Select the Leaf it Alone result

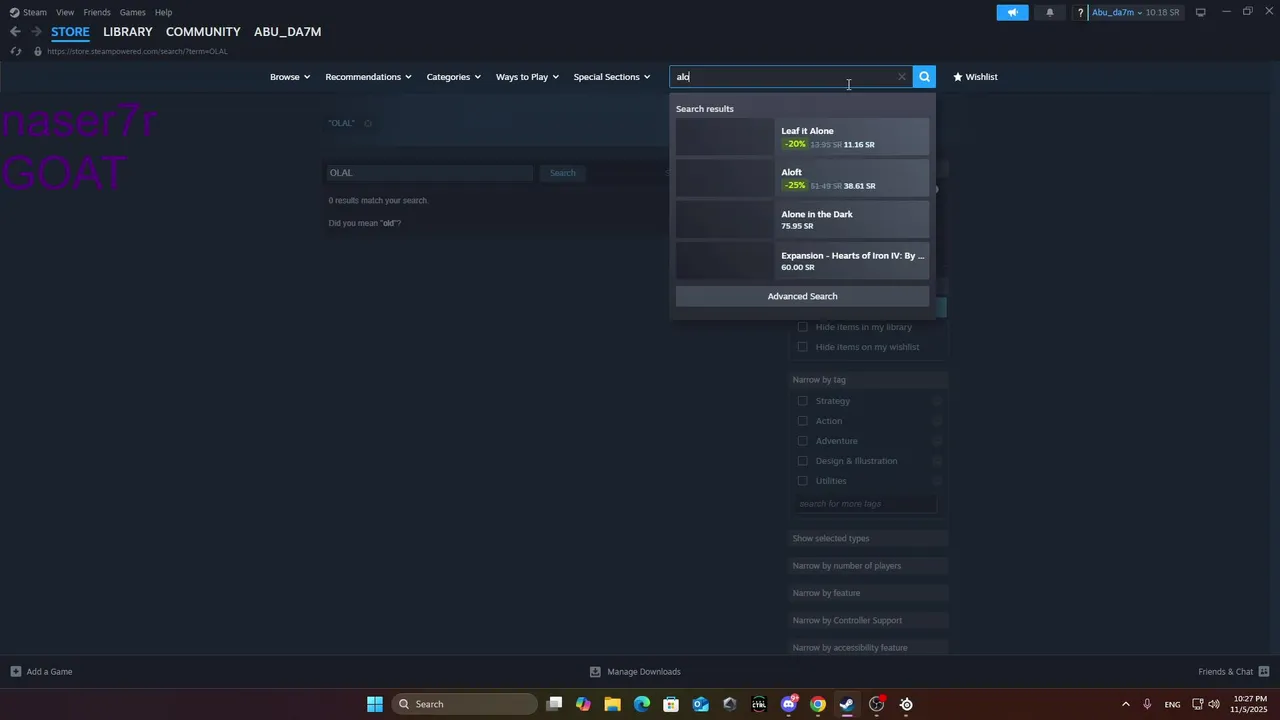pos(802,137)
